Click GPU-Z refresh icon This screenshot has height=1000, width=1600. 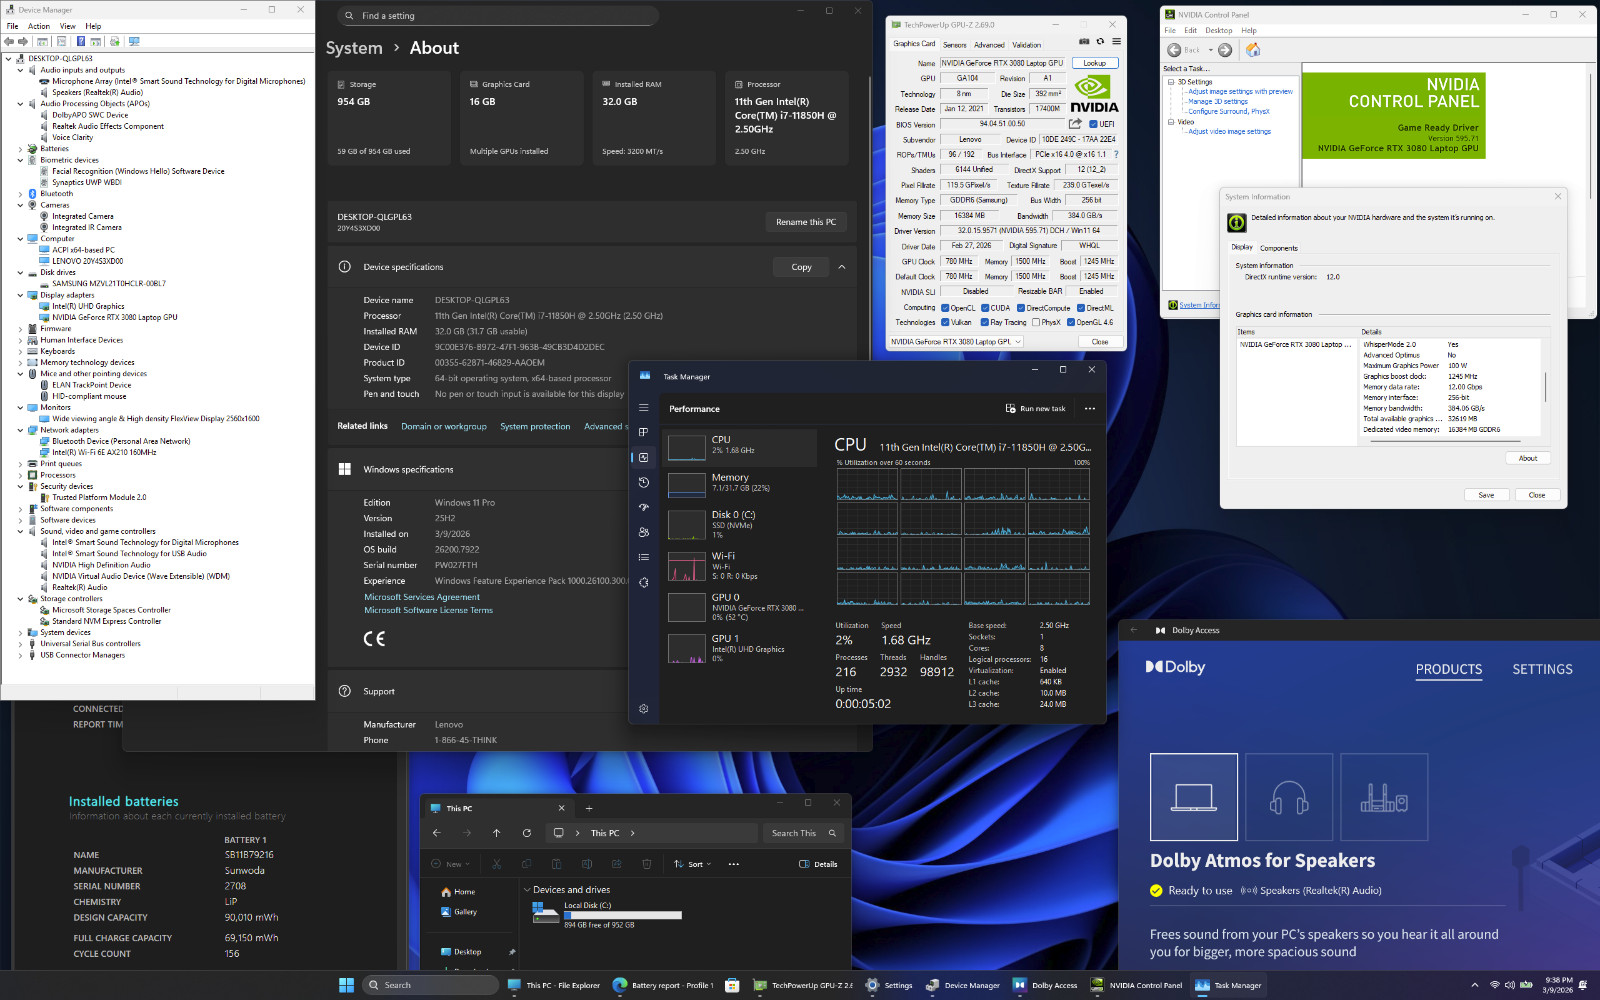point(1100,42)
